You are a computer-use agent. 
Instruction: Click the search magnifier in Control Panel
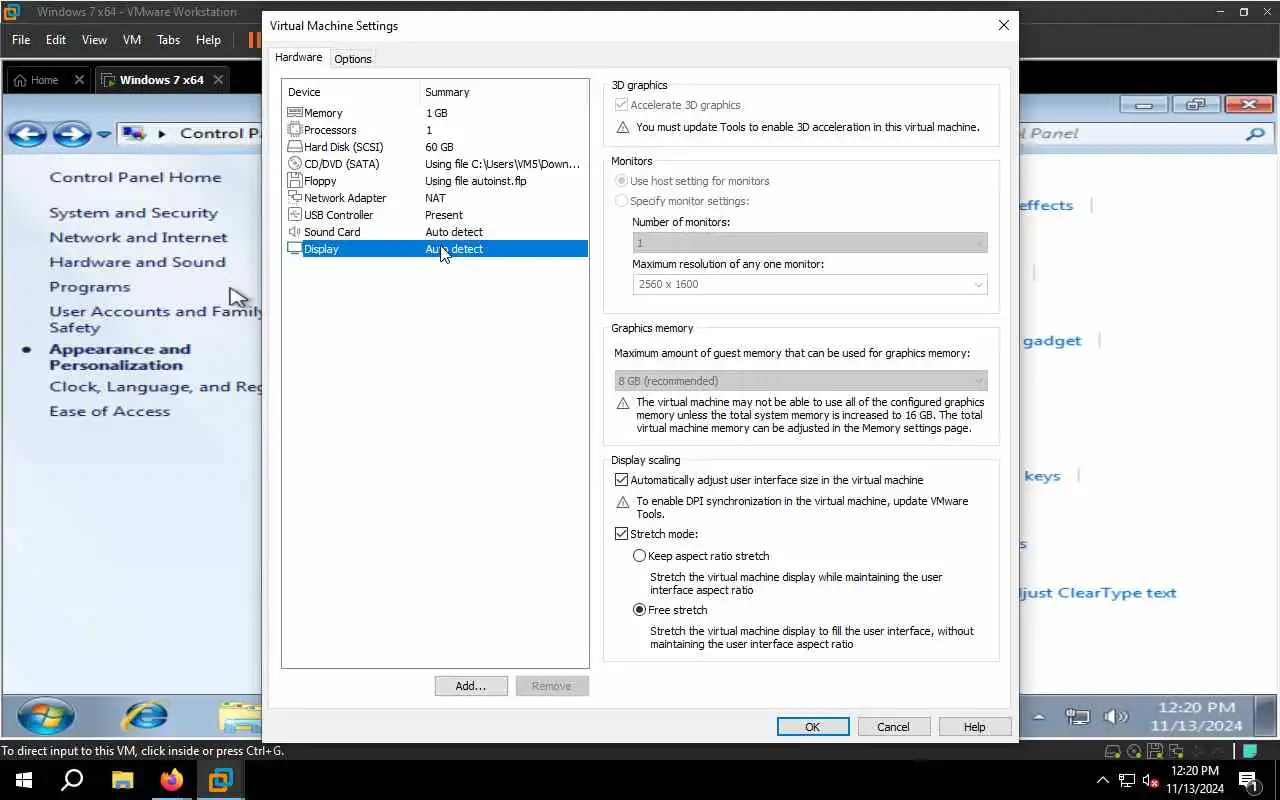[x=1255, y=133]
